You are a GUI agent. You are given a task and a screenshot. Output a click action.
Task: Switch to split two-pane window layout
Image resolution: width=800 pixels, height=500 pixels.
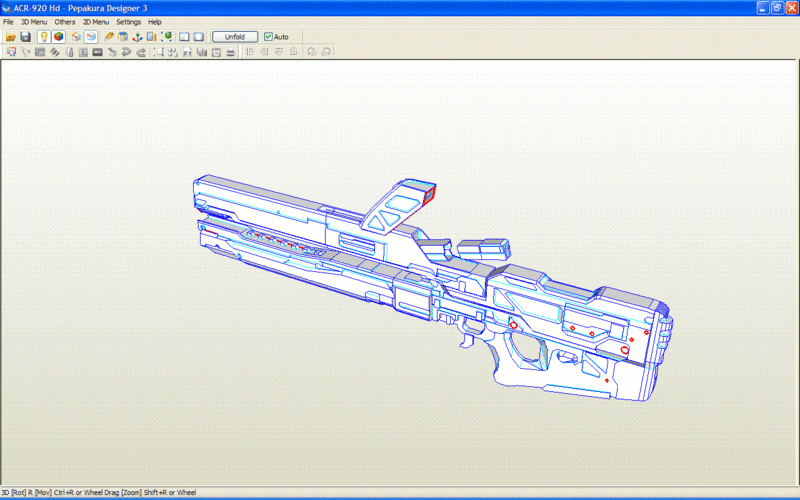184,37
